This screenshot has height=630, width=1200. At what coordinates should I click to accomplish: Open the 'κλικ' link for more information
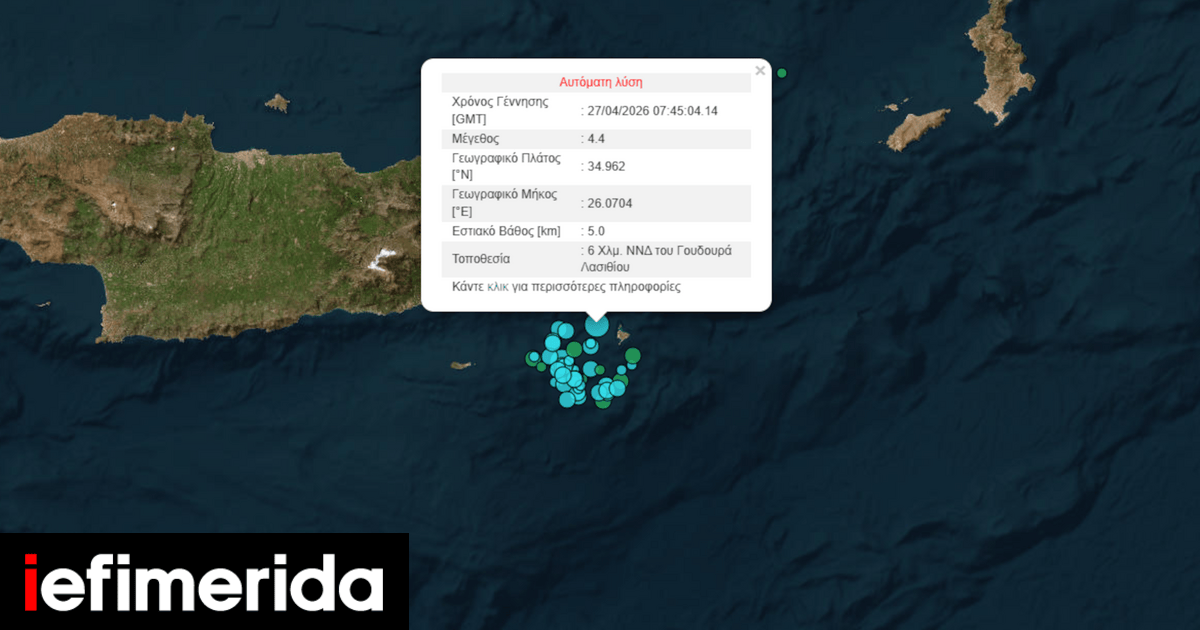tap(497, 287)
